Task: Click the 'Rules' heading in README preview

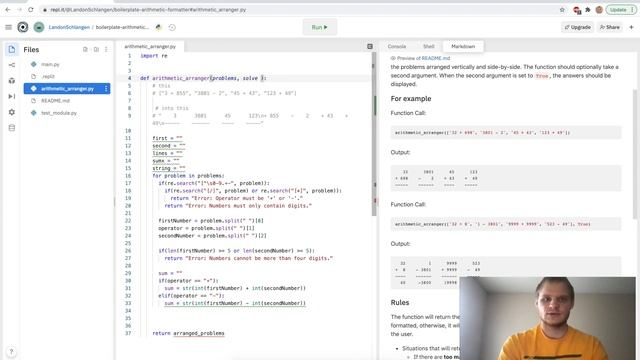Action: (400, 302)
